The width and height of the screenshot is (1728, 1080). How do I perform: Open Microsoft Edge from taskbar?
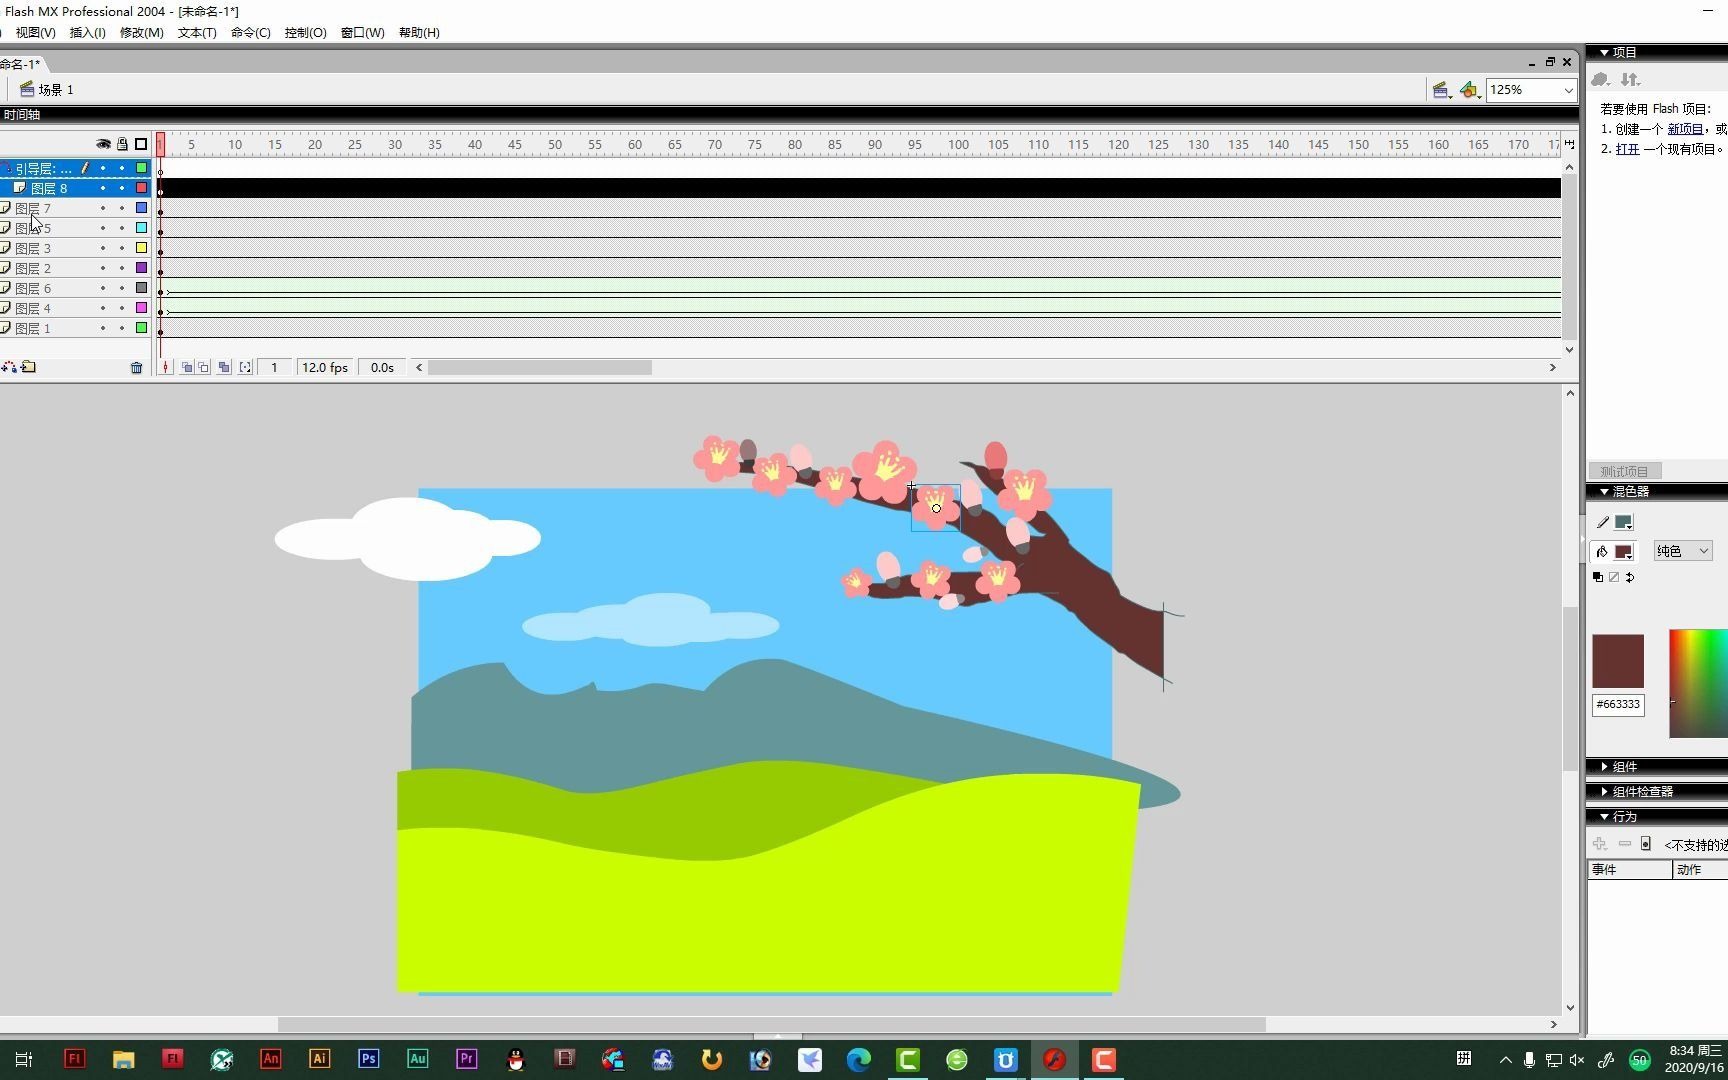(858, 1059)
